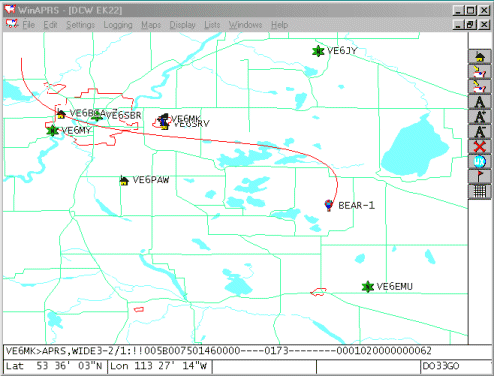Open the Logging menu
This screenshot has width=494, height=376.
click(118, 25)
